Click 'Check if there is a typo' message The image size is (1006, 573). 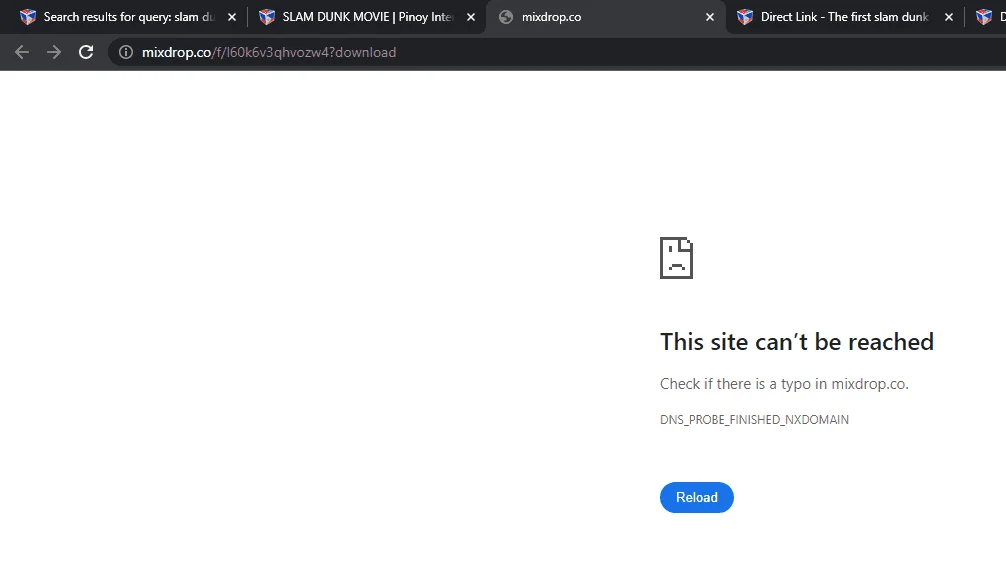[784, 384]
